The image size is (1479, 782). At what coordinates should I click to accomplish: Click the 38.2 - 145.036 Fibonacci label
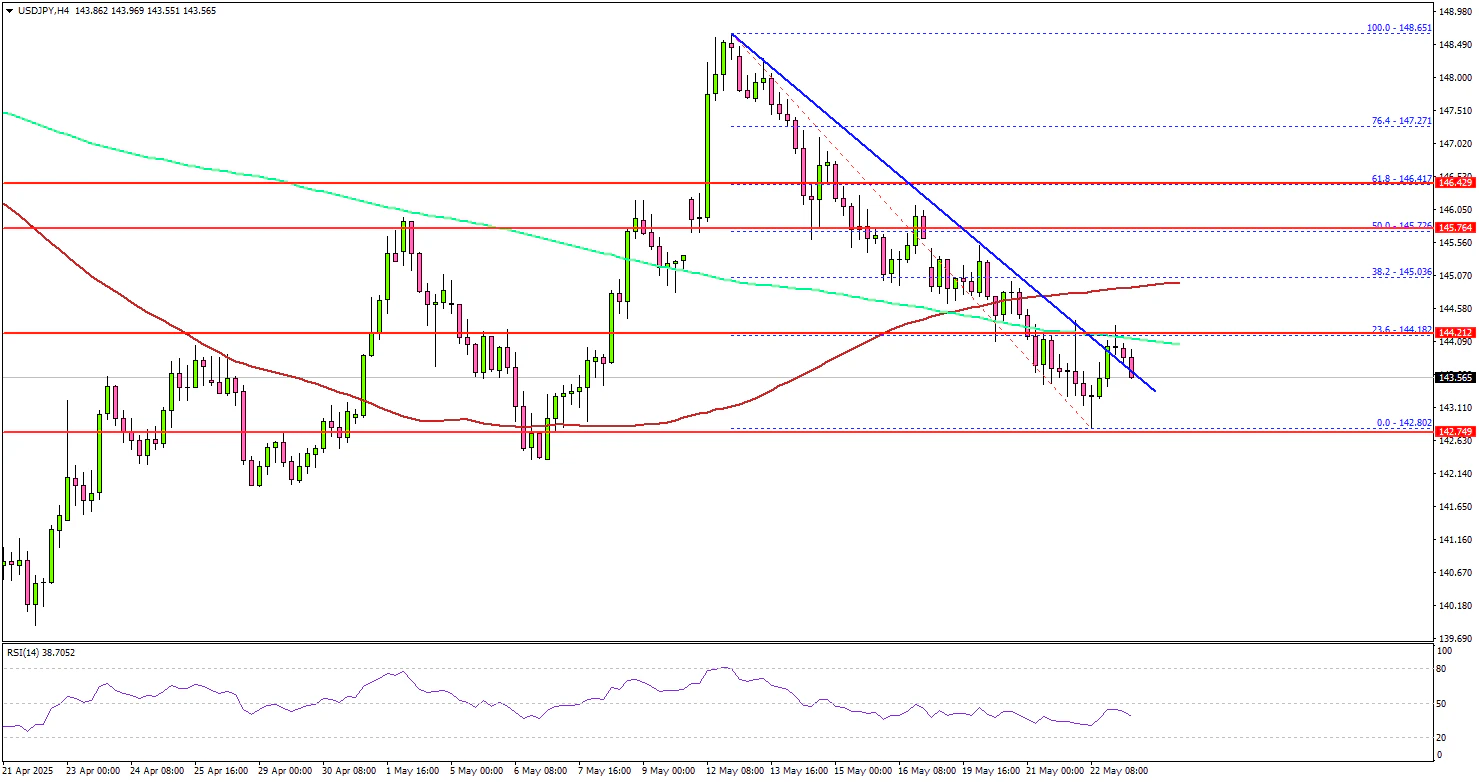1404,271
